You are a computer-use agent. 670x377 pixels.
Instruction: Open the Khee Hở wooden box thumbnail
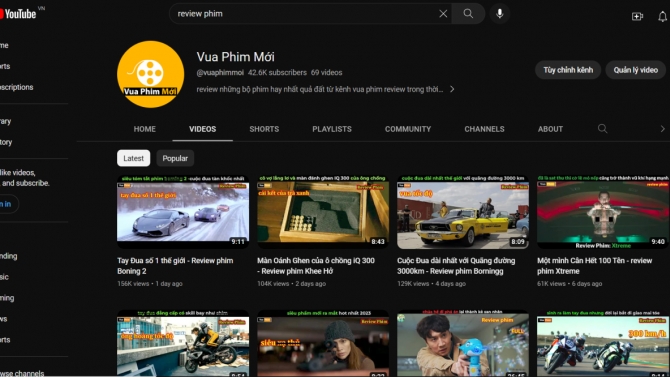(323, 212)
